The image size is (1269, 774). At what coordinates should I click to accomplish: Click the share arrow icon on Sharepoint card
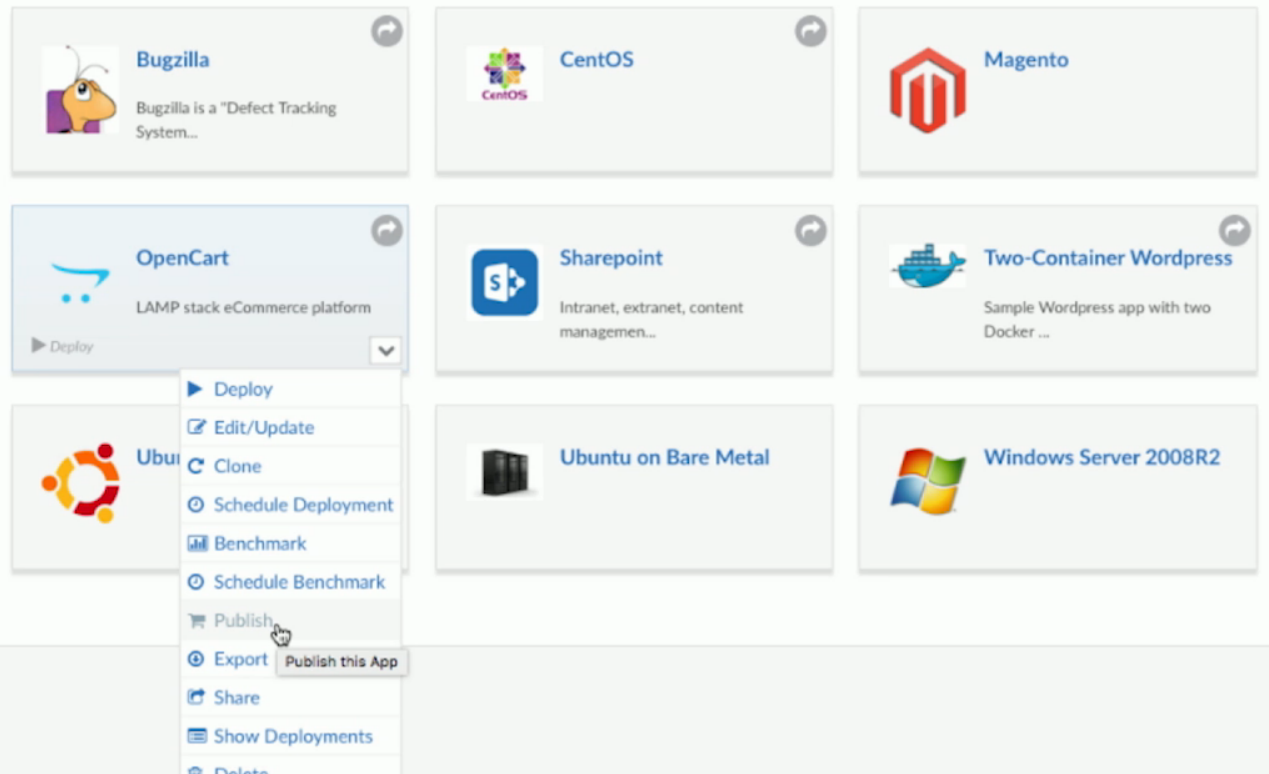tap(810, 231)
